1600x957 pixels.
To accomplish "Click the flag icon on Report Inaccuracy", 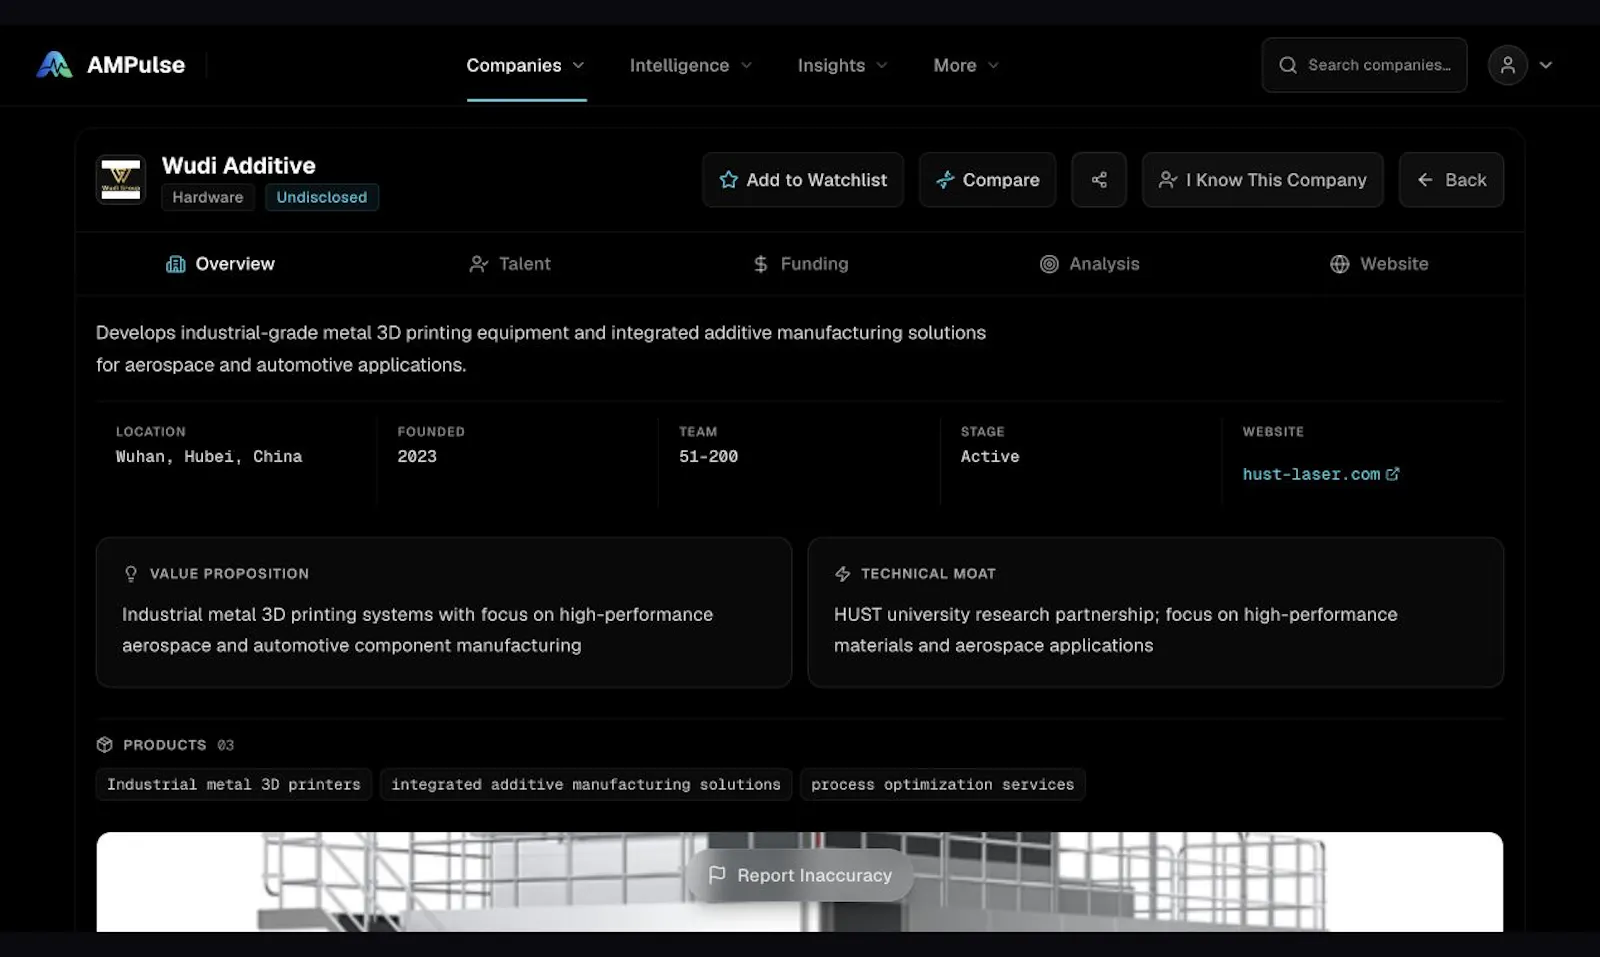I will click(x=717, y=875).
